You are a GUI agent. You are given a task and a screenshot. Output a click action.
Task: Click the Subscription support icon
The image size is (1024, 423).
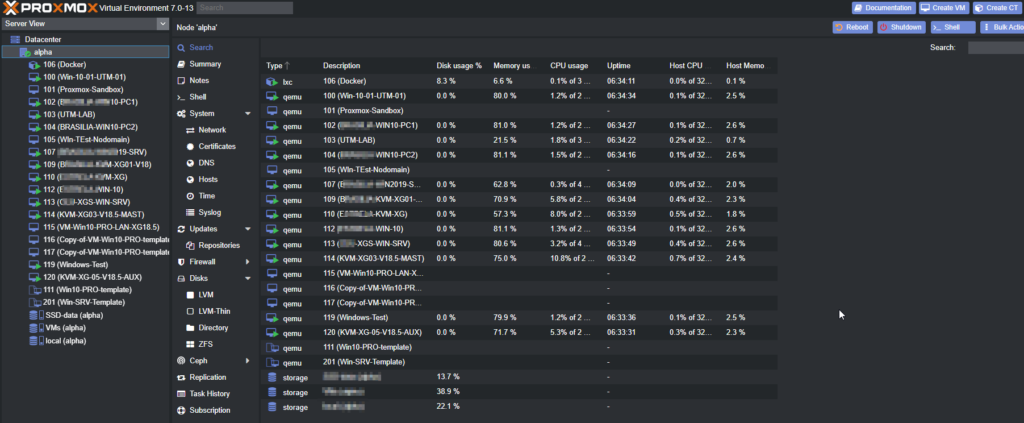[x=182, y=410]
